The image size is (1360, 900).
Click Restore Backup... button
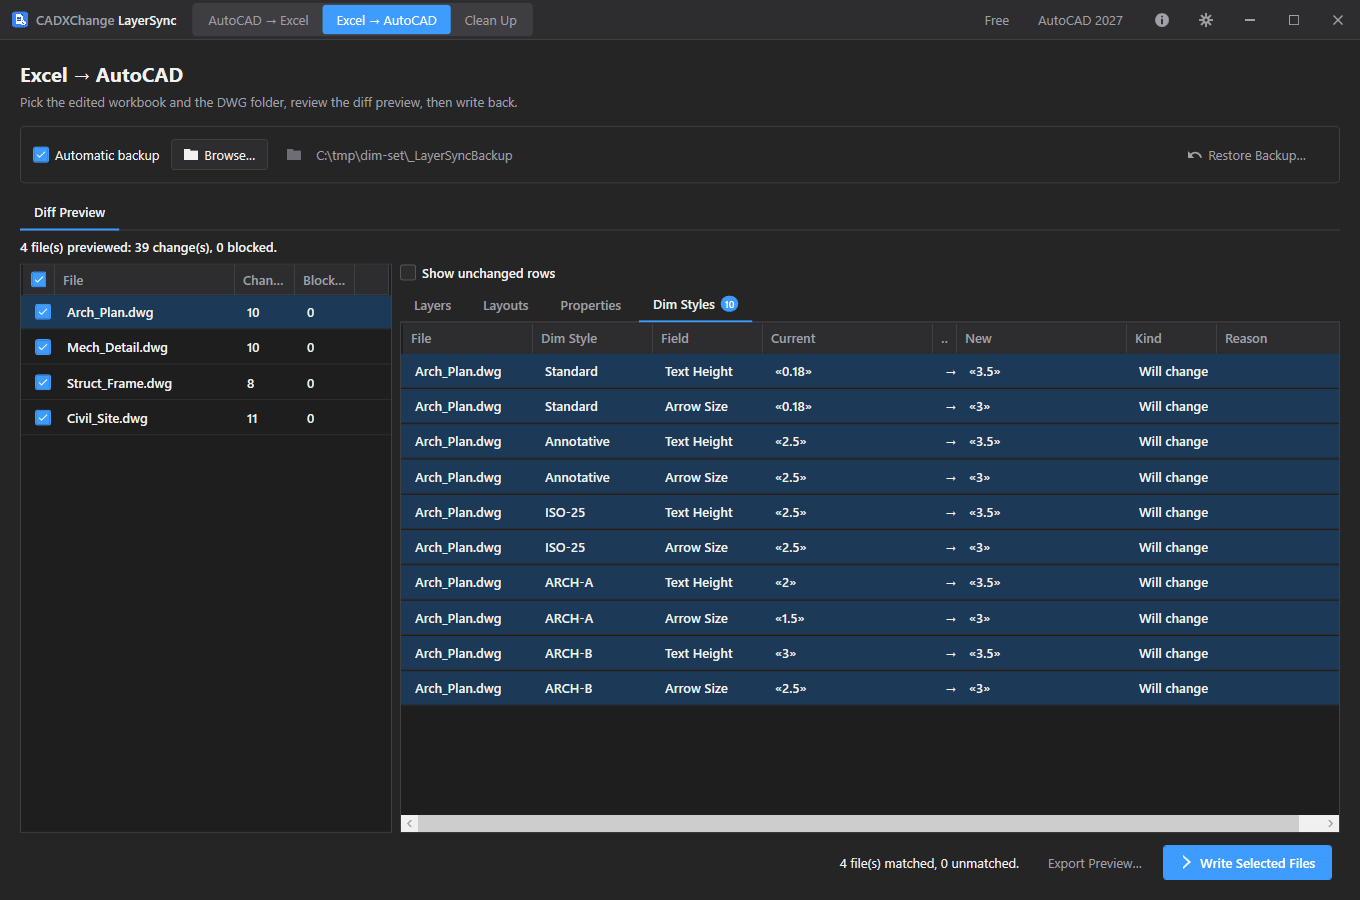pos(1247,155)
